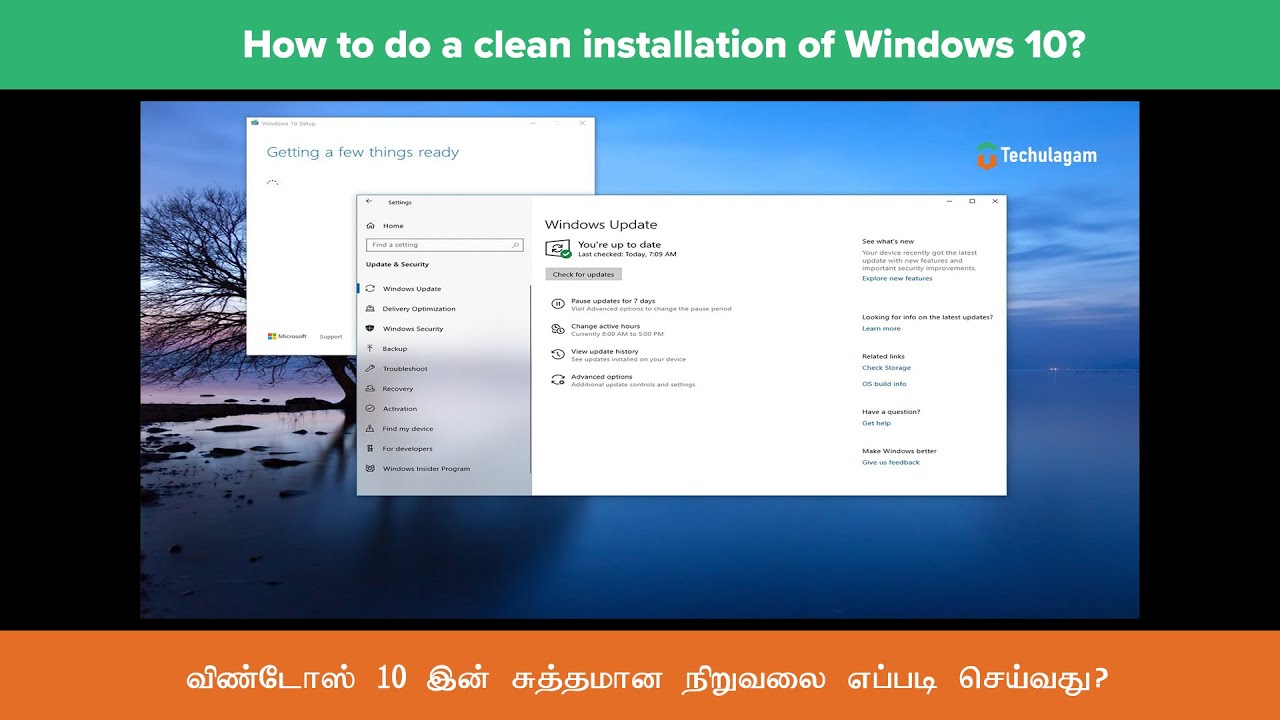Click the back arrow in the Settings window
Viewport: 1280px width, 720px height.
[x=369, y=201]
